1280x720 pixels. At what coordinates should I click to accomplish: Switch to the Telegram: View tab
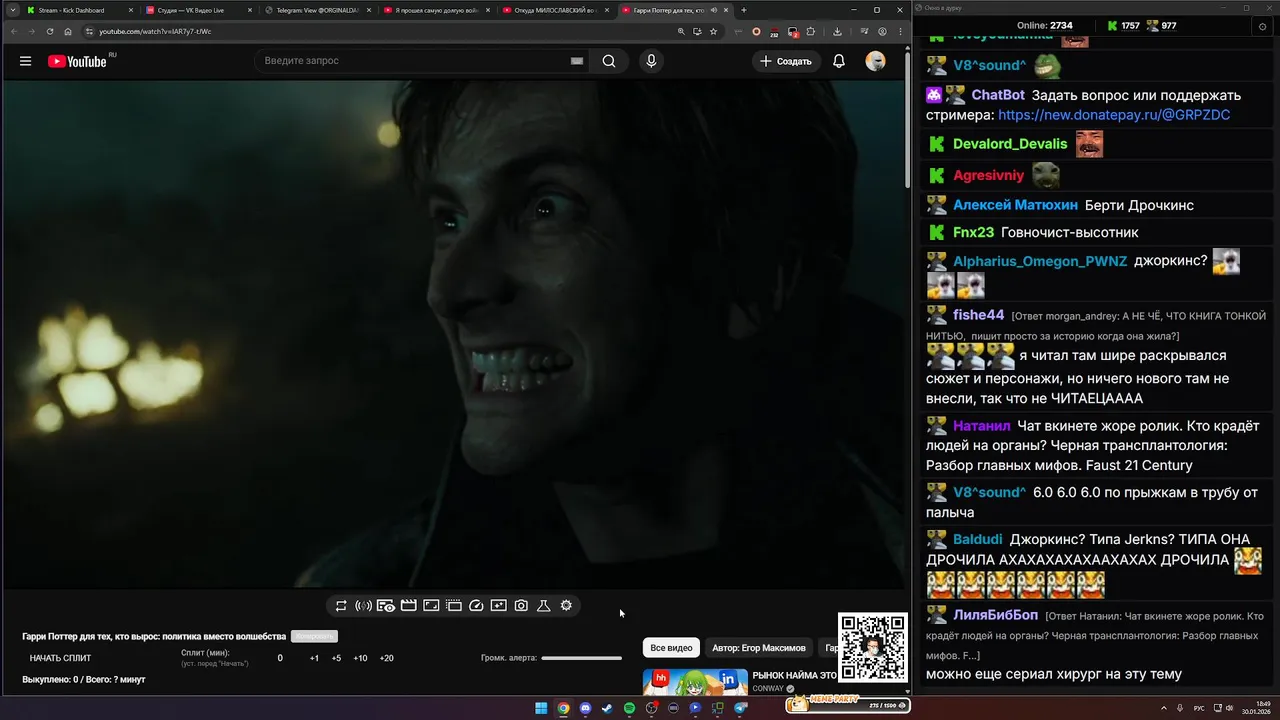(317, 10)
